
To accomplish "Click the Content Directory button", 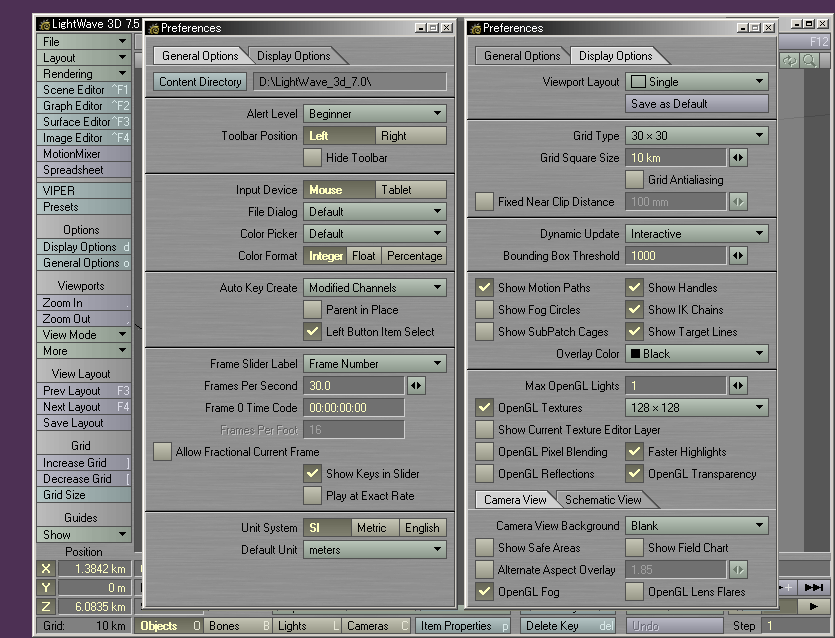I will [200, 82].
